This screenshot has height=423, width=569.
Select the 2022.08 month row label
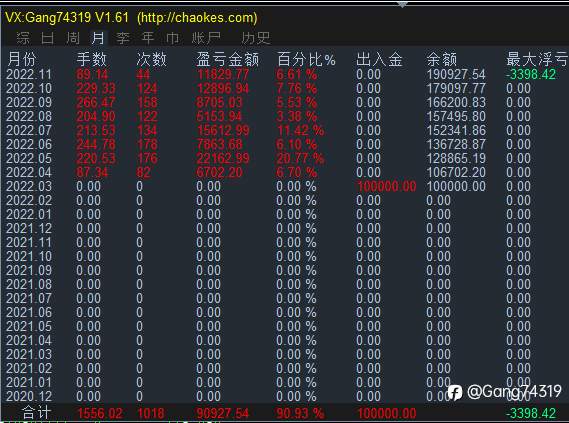(29, 116)
